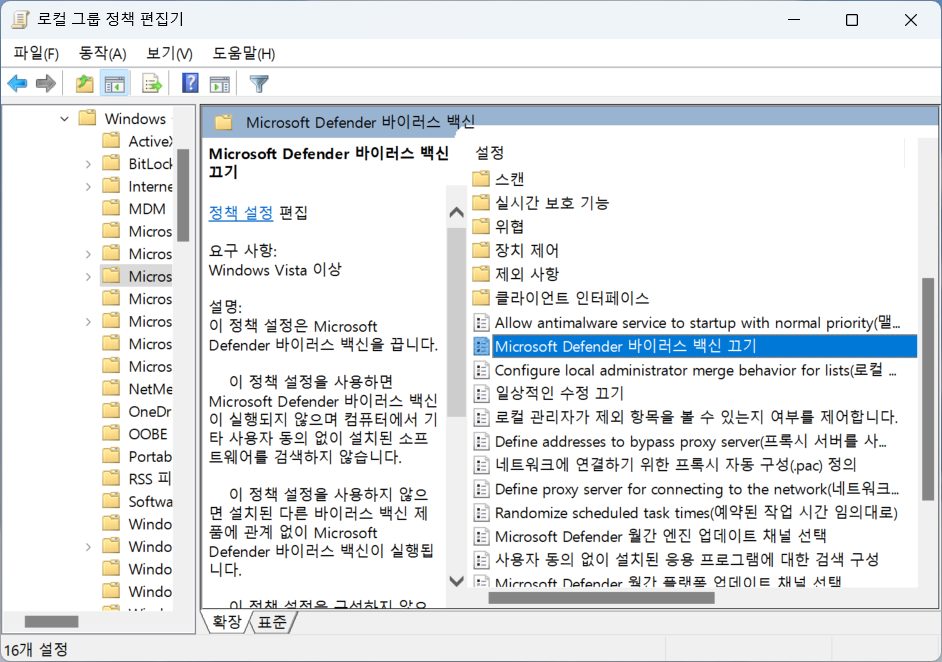Click the 스캔 folder icon

(481, 179)
